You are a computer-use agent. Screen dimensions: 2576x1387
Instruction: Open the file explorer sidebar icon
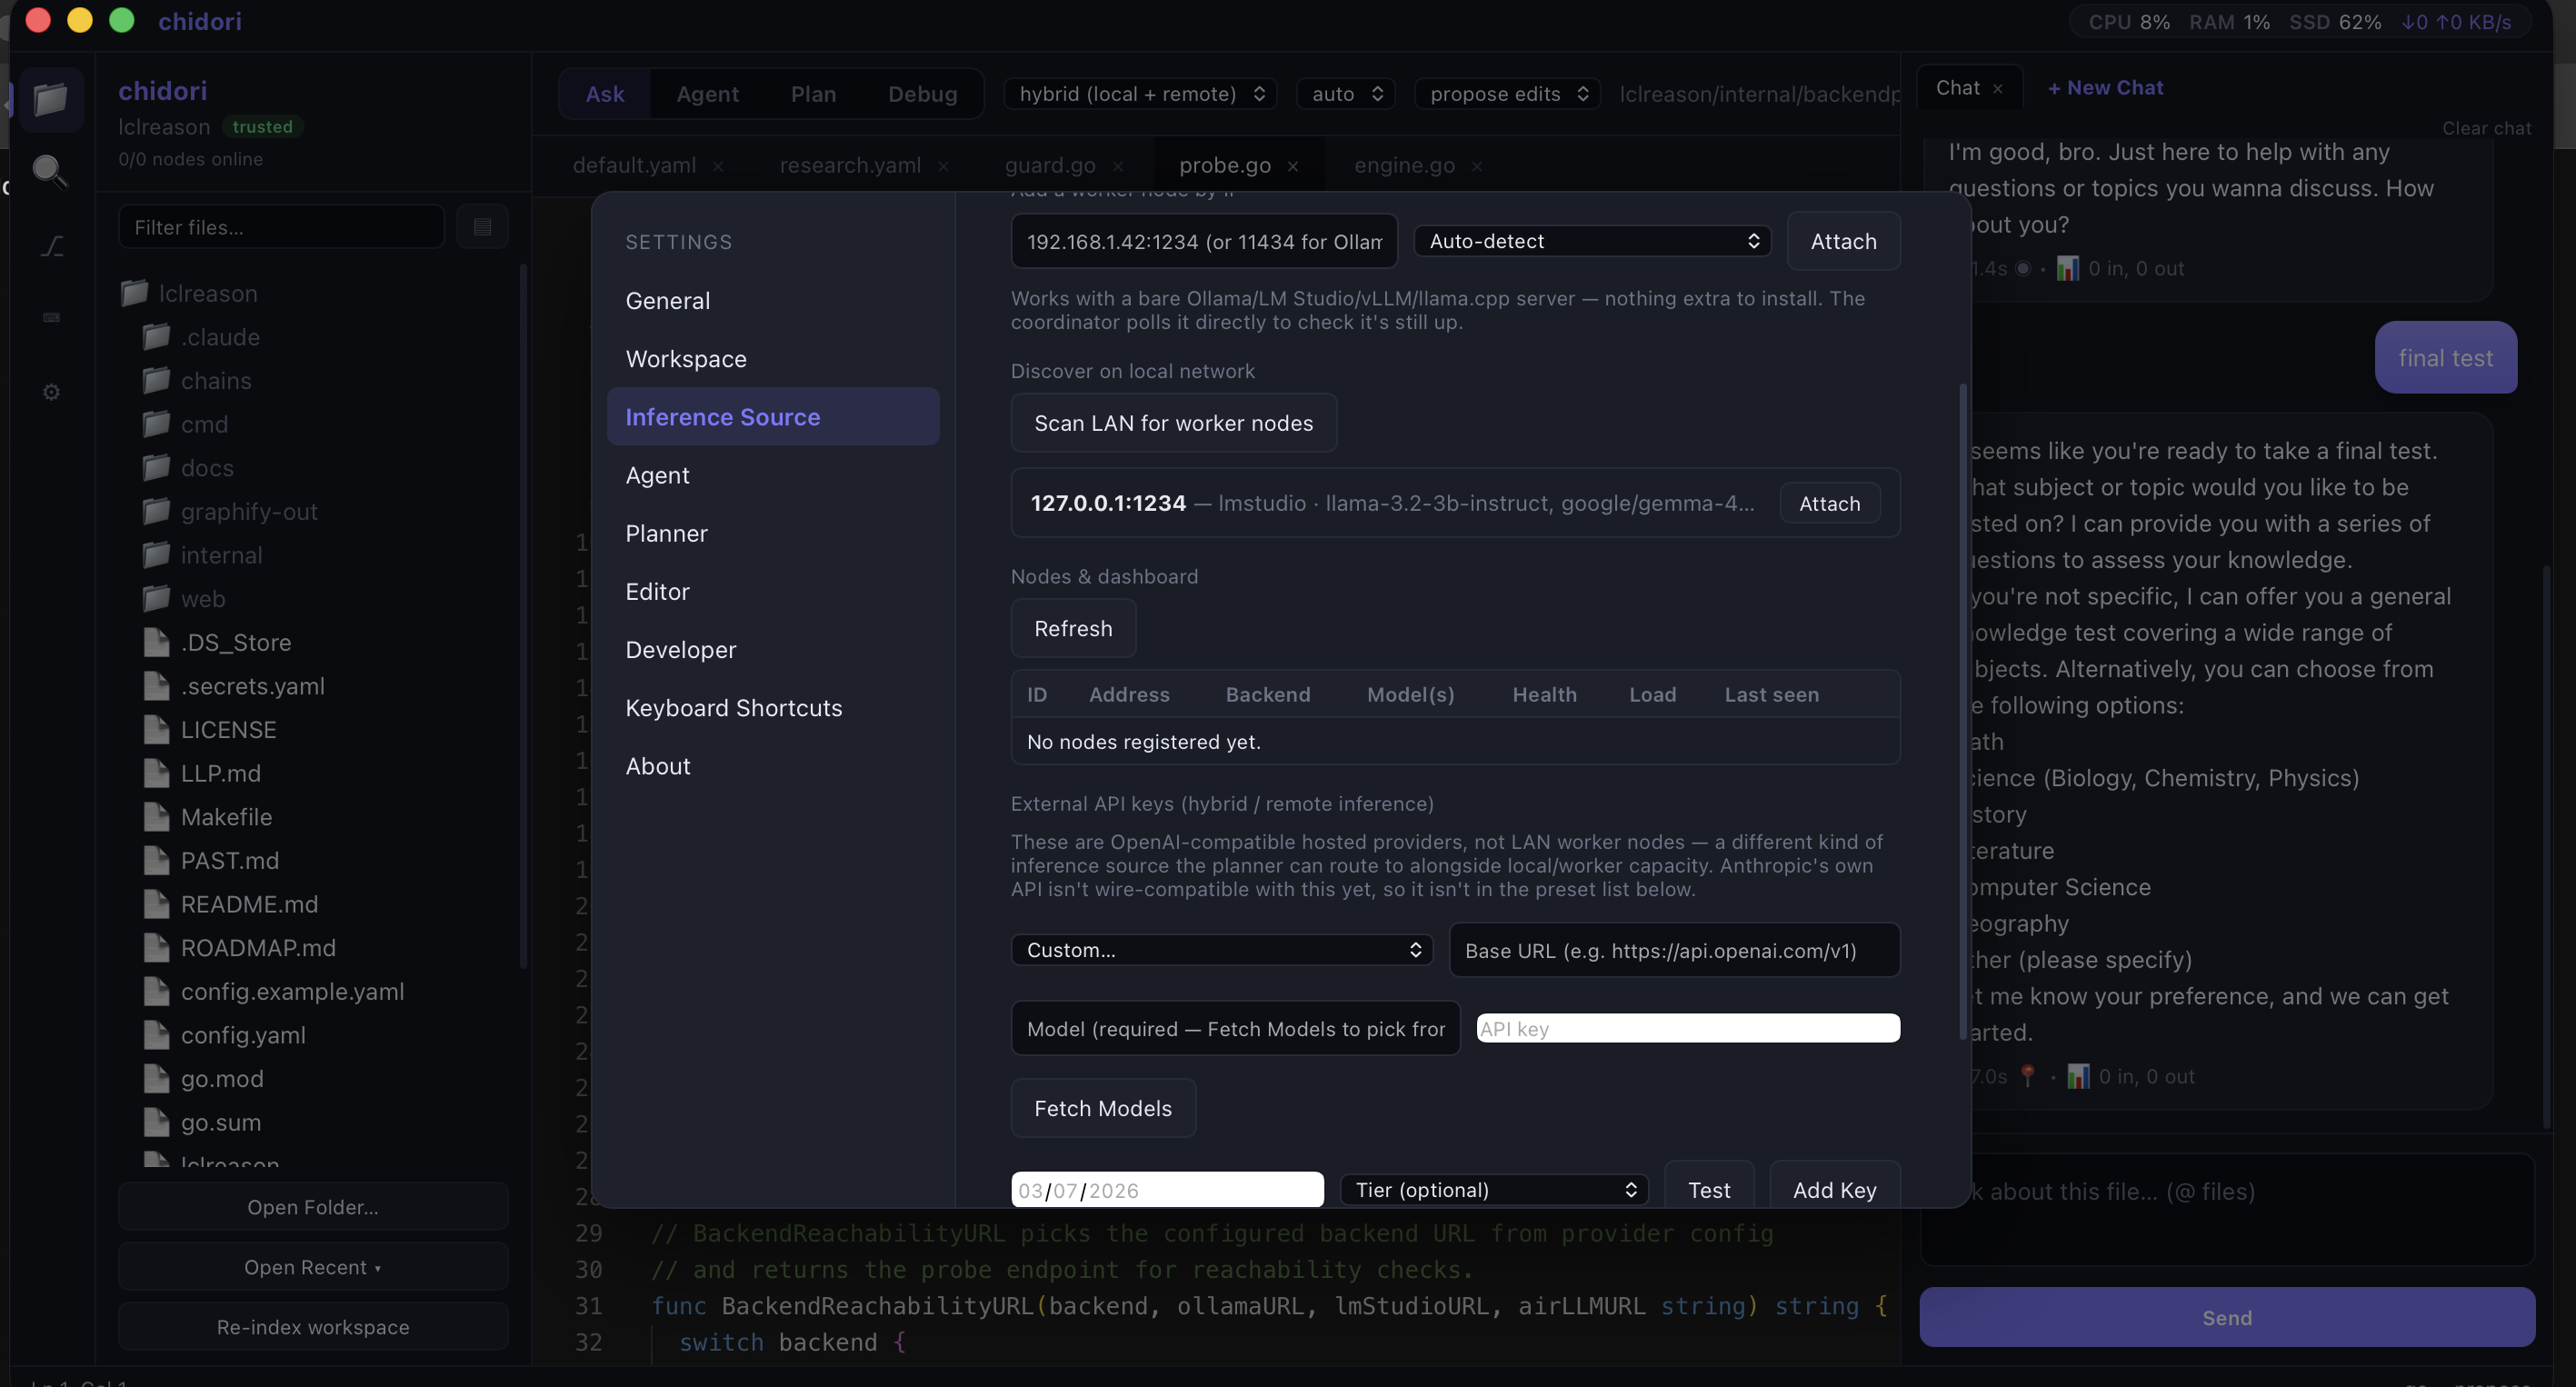tap(51, 99)
